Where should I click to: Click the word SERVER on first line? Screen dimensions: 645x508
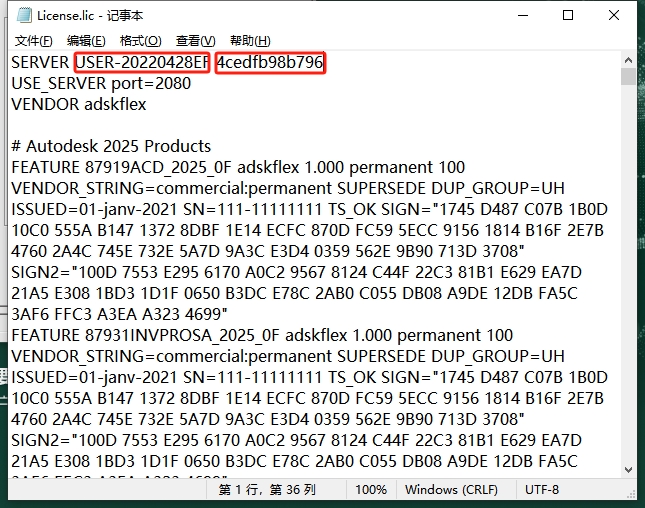point(40,63)
